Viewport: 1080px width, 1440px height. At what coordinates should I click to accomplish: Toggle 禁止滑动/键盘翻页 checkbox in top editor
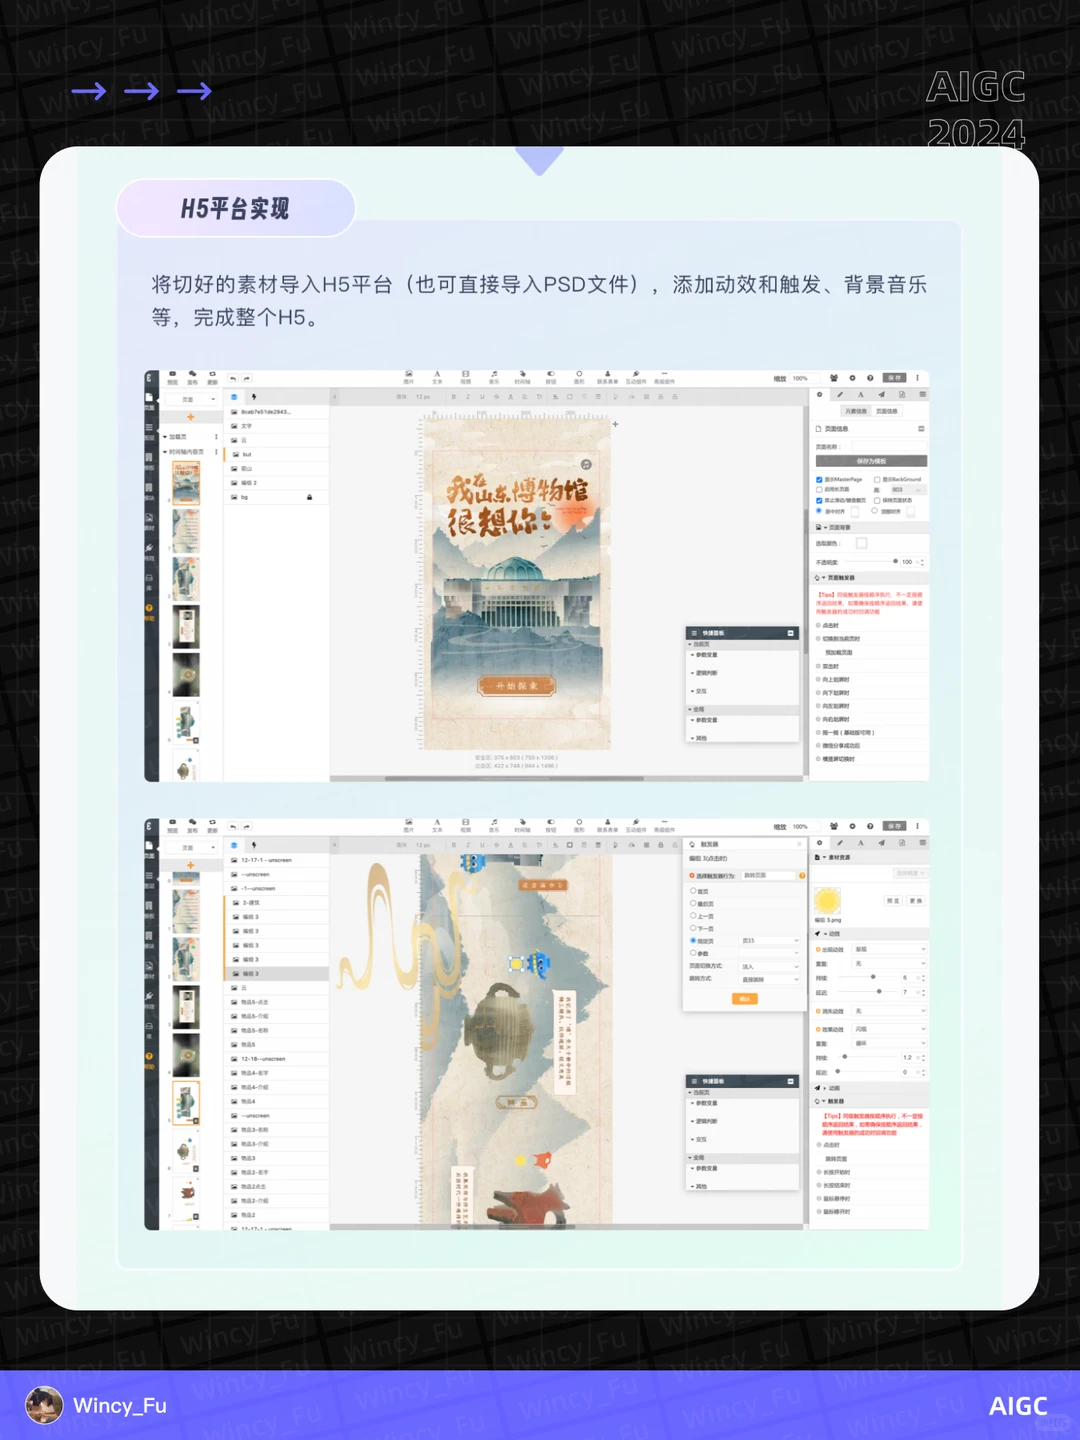pyautogui.click(x=819, y=501)
